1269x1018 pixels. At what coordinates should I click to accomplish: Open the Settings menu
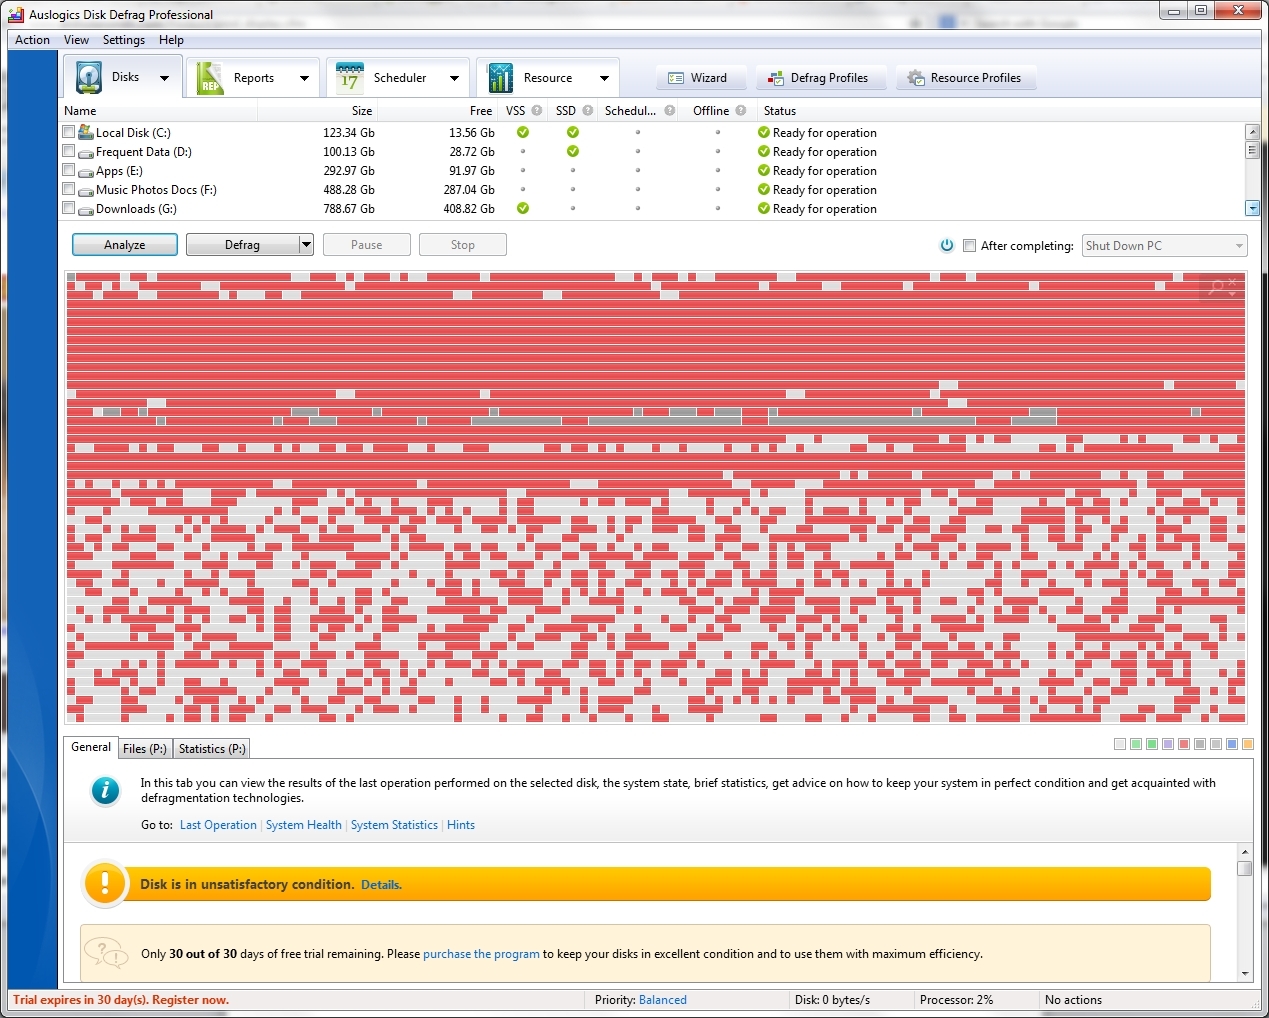(x=124, y=40)
